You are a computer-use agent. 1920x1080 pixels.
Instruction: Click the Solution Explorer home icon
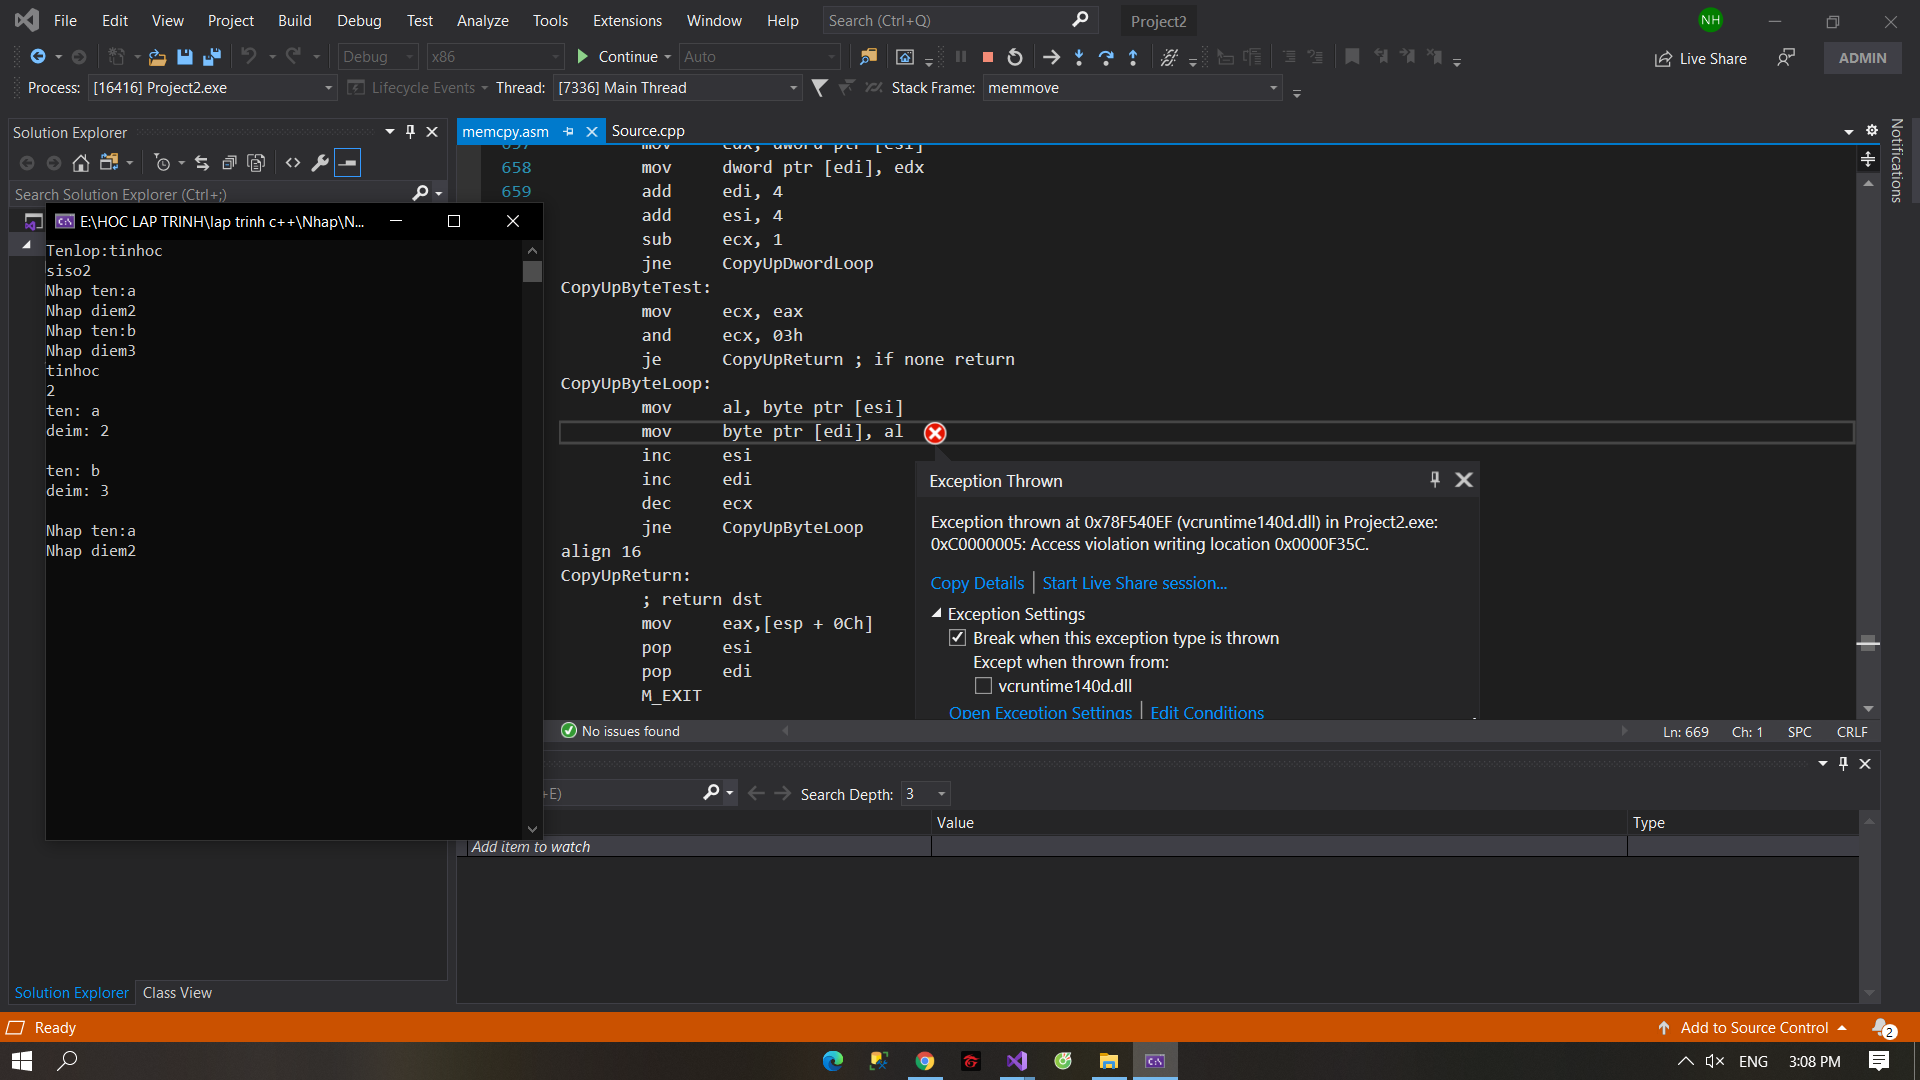pos(81,163)
